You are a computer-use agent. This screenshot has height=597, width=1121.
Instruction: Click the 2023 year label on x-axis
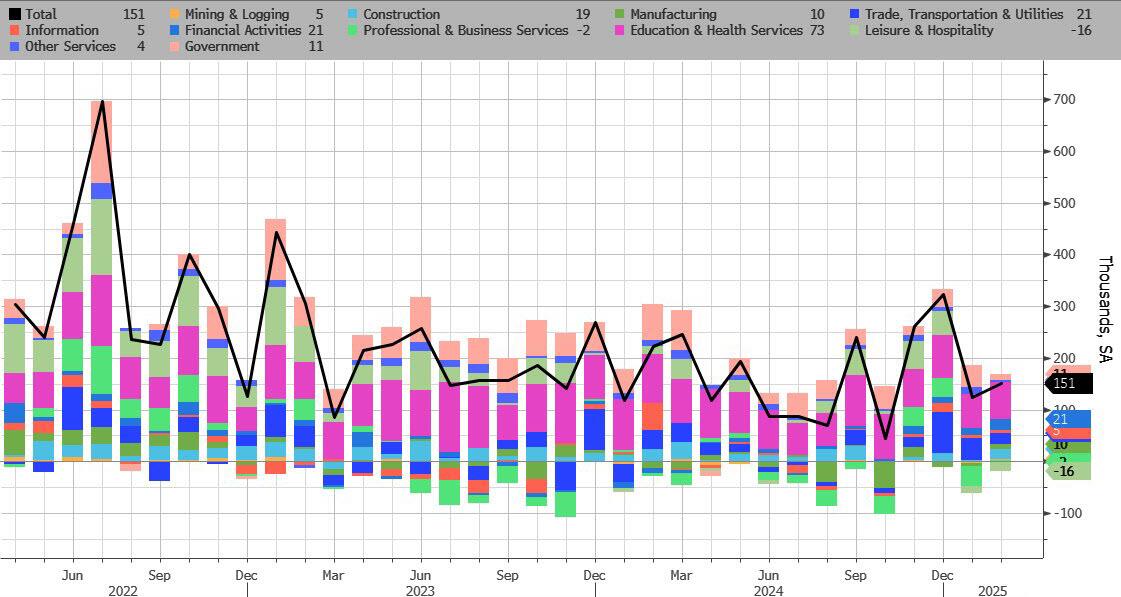pos(421,590)
